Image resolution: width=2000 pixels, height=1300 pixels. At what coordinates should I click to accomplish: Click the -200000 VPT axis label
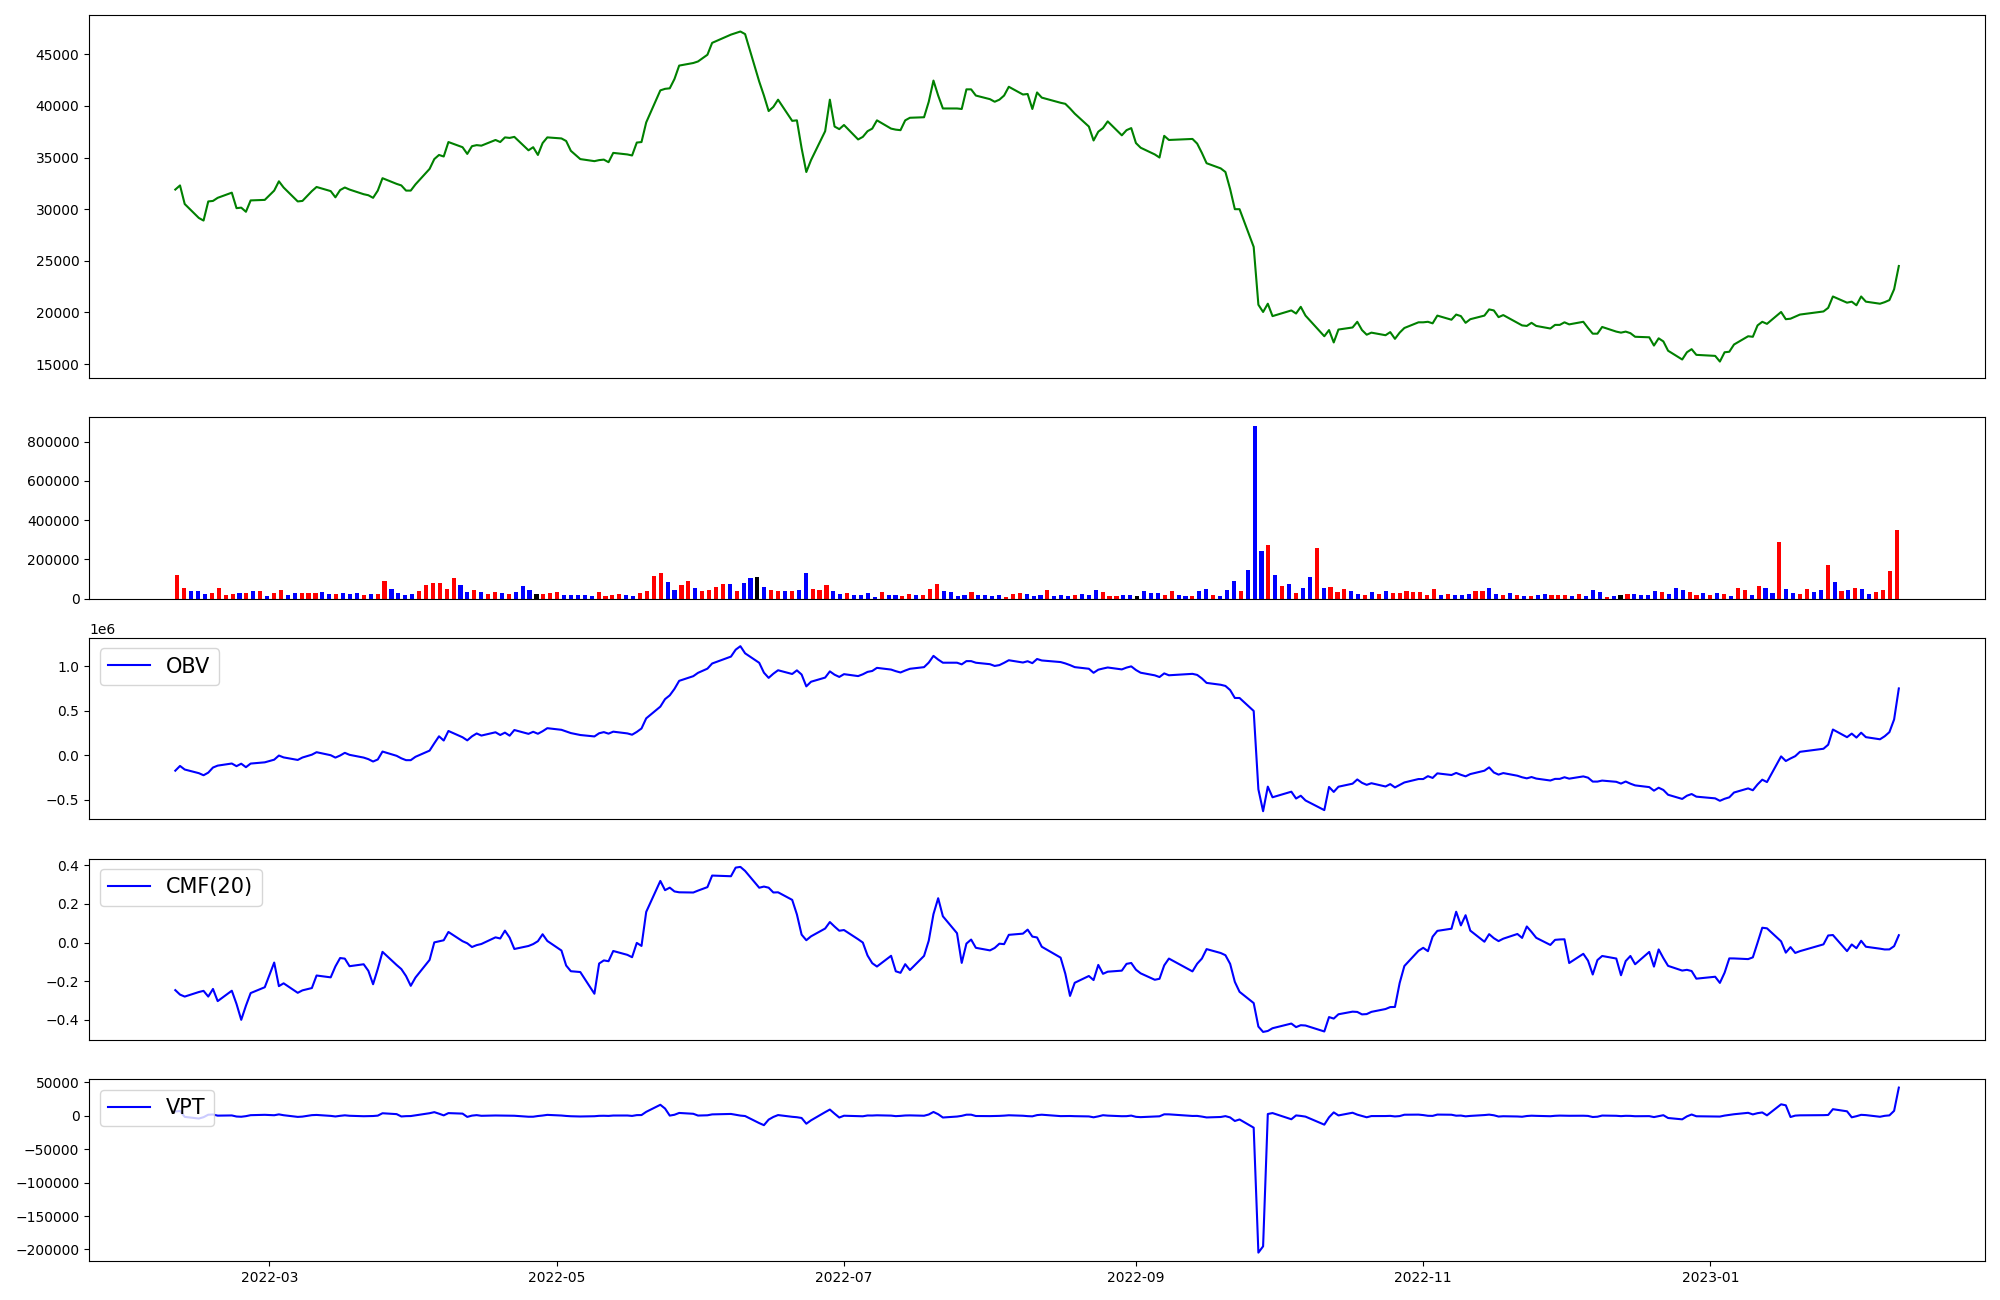point(49,1250)
